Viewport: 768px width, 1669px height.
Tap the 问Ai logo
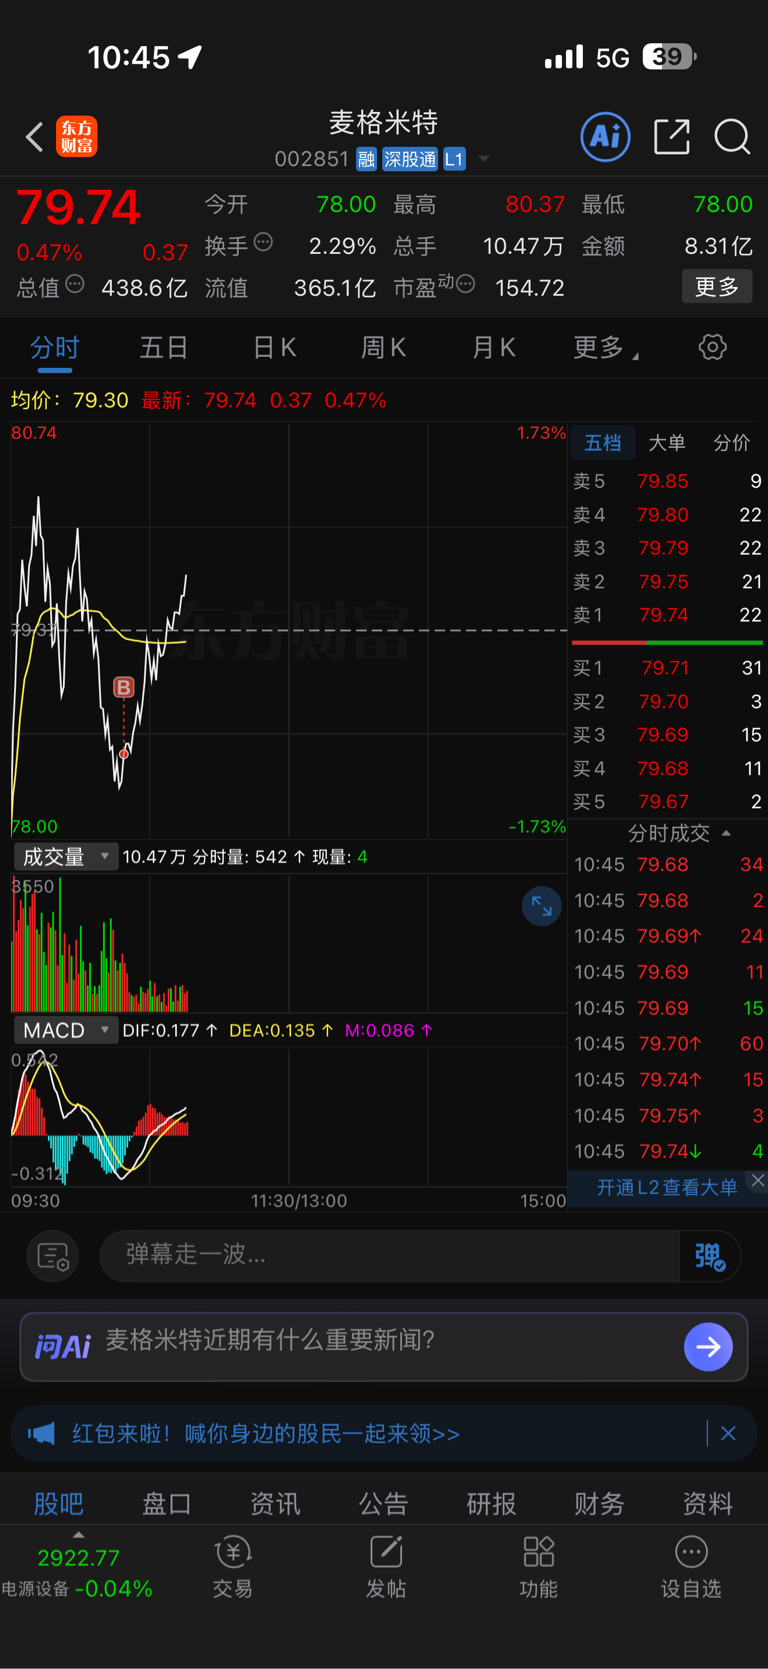[62, 1346]
